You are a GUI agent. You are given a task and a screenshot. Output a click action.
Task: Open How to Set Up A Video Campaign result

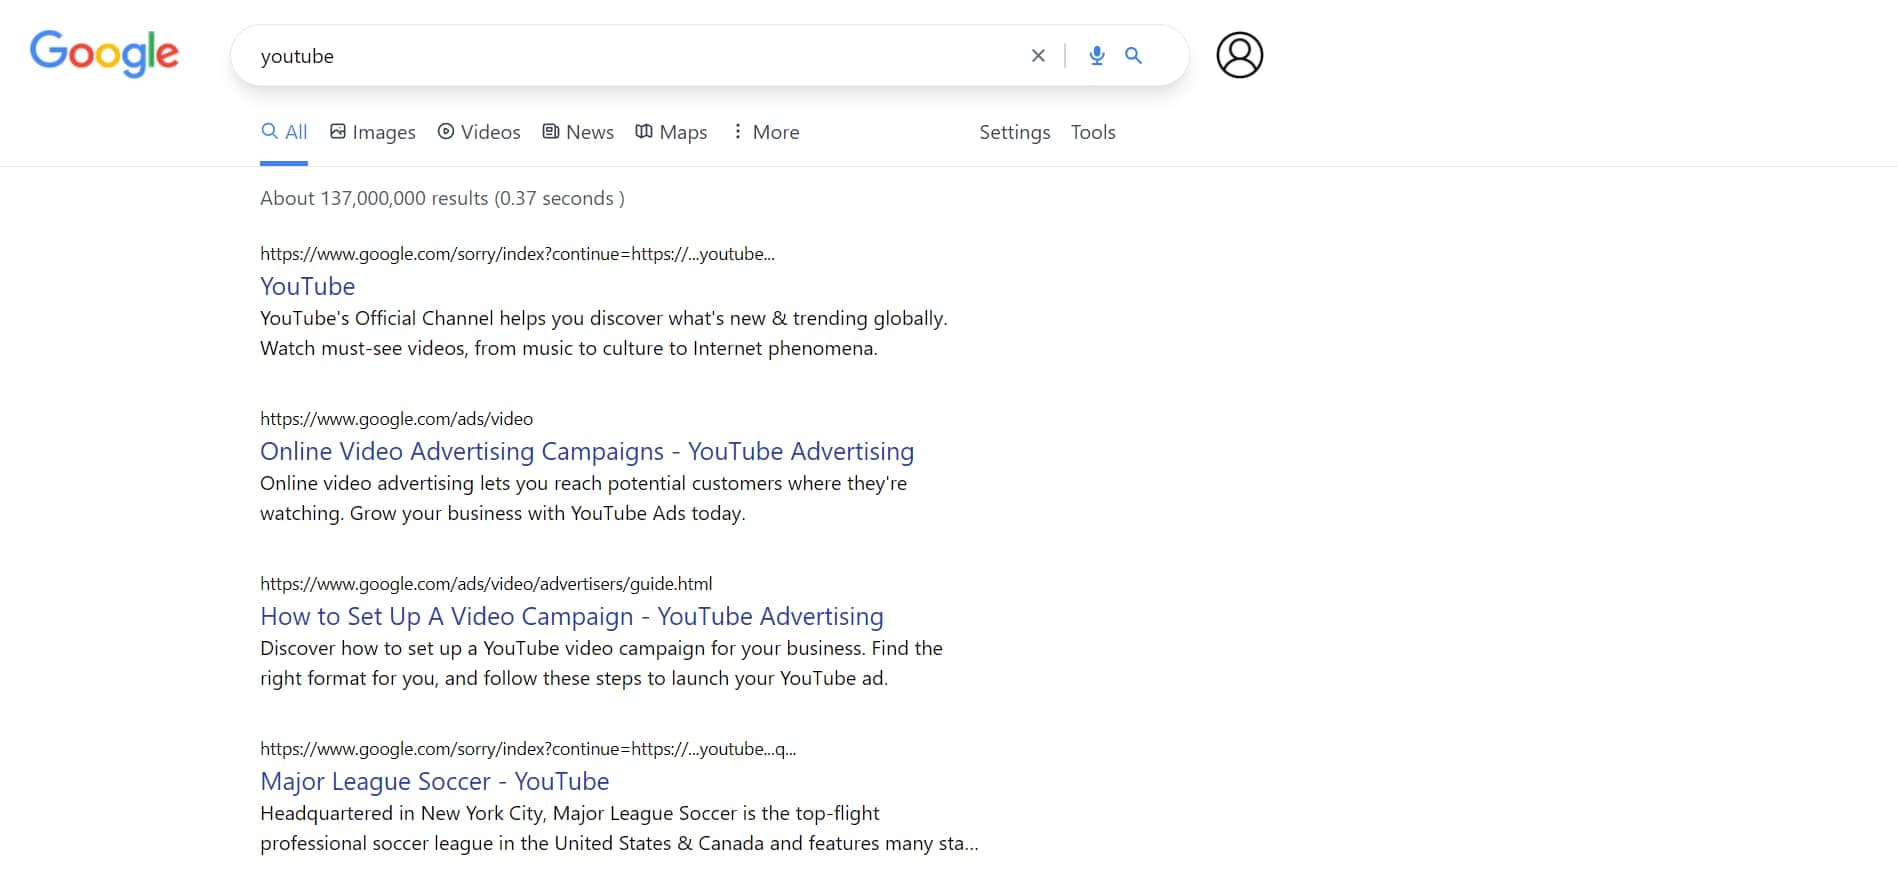572,616
